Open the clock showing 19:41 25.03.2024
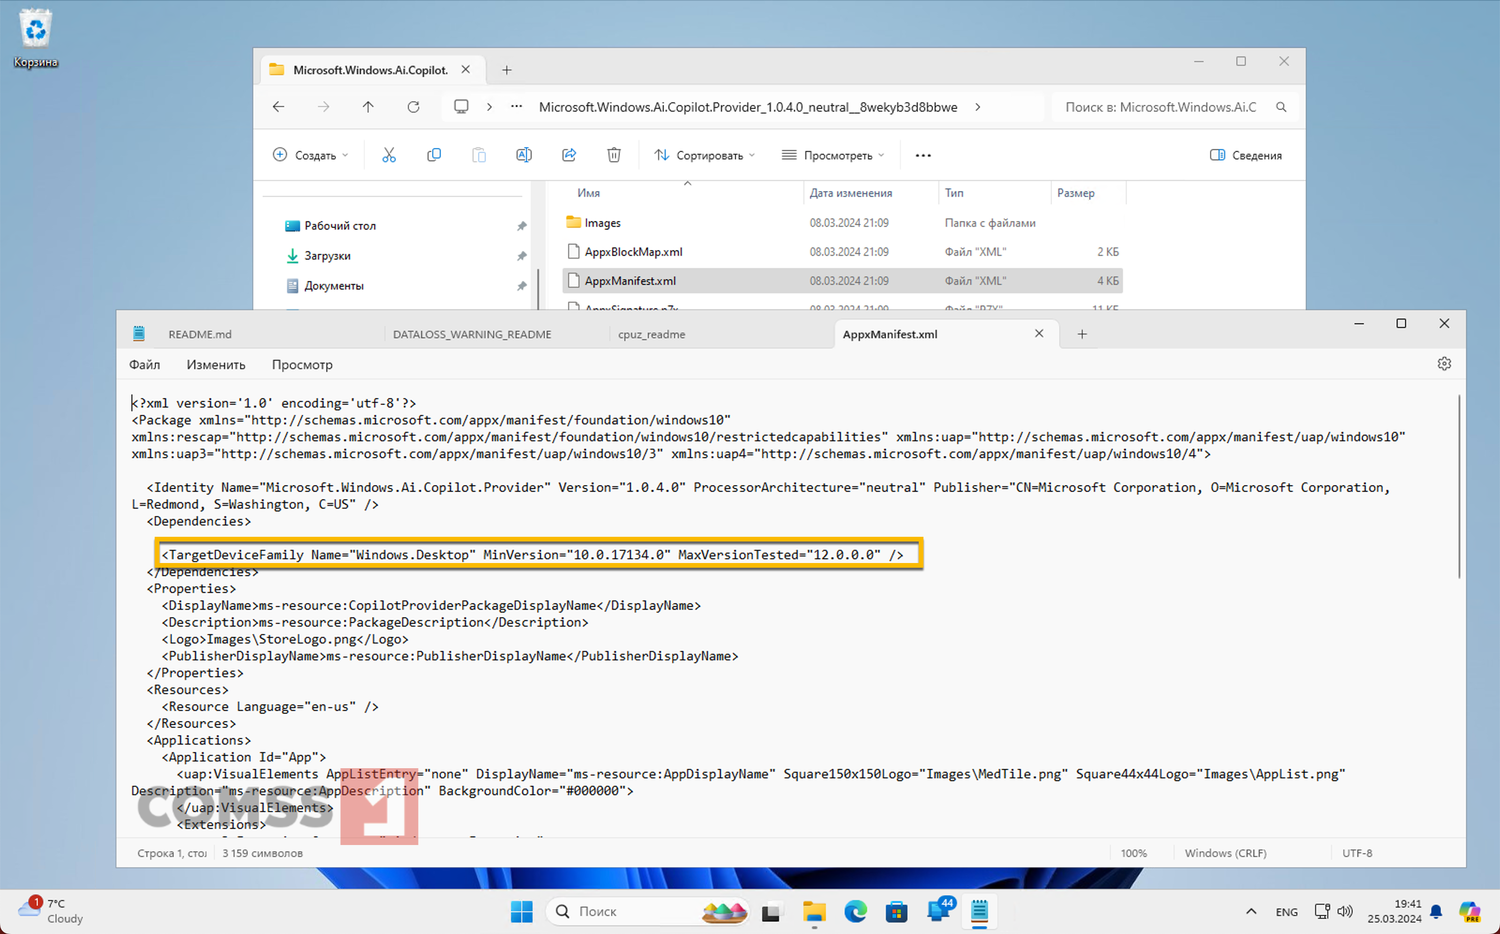The image size is (1500, 934). point(1395,911)
